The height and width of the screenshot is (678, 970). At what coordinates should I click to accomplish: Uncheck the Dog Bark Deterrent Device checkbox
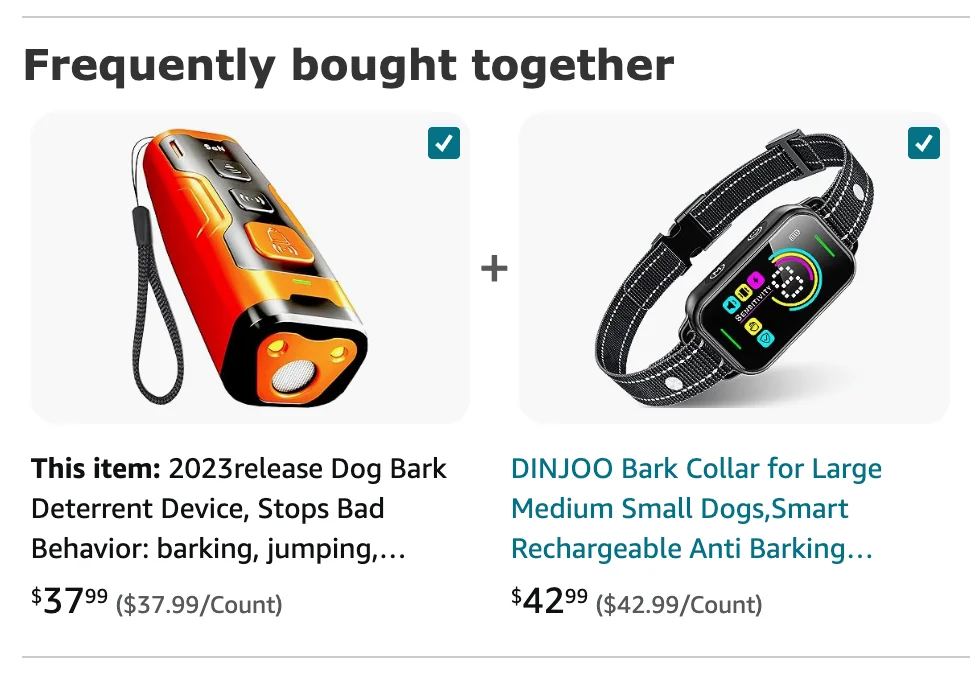pos(443,143)
